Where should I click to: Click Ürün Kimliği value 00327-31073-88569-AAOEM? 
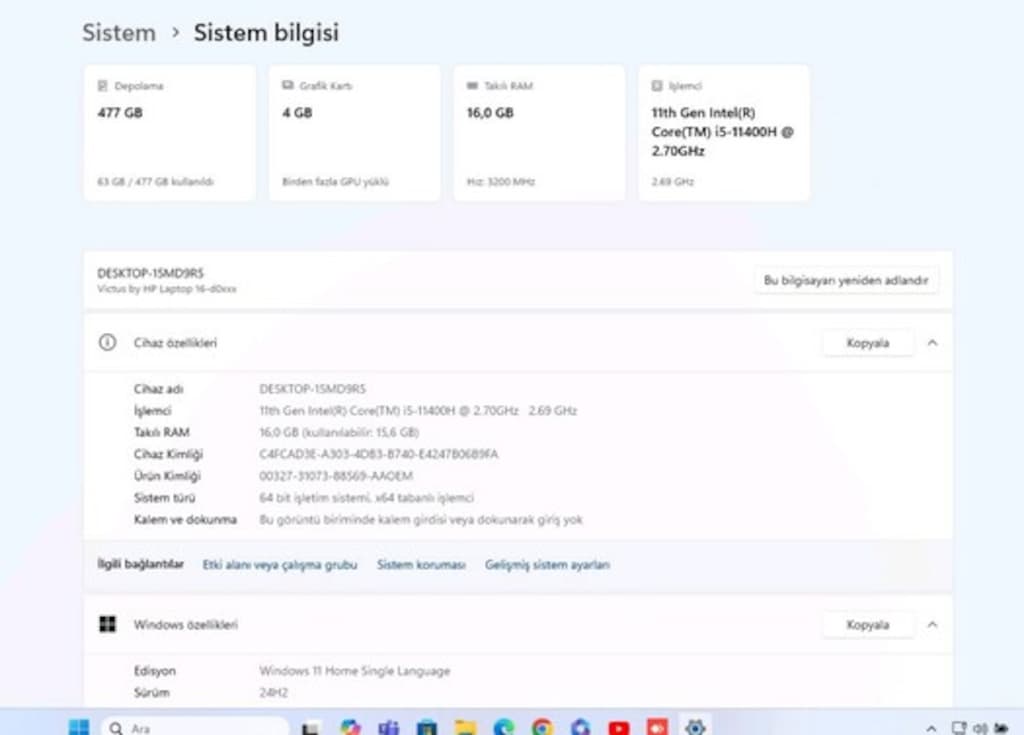click(336, 476)
